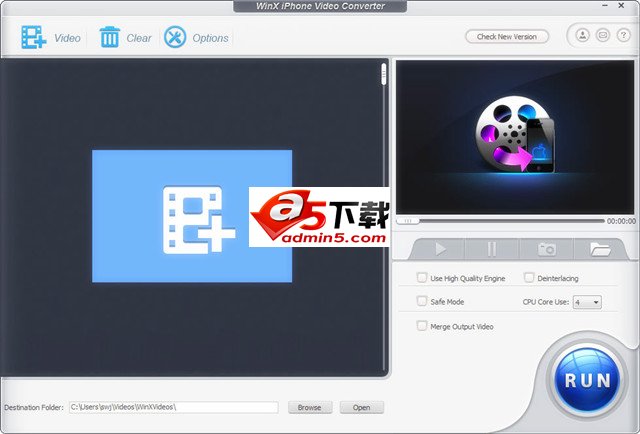
Task: Open the snapshot folder icon
Action: [600, 249]
